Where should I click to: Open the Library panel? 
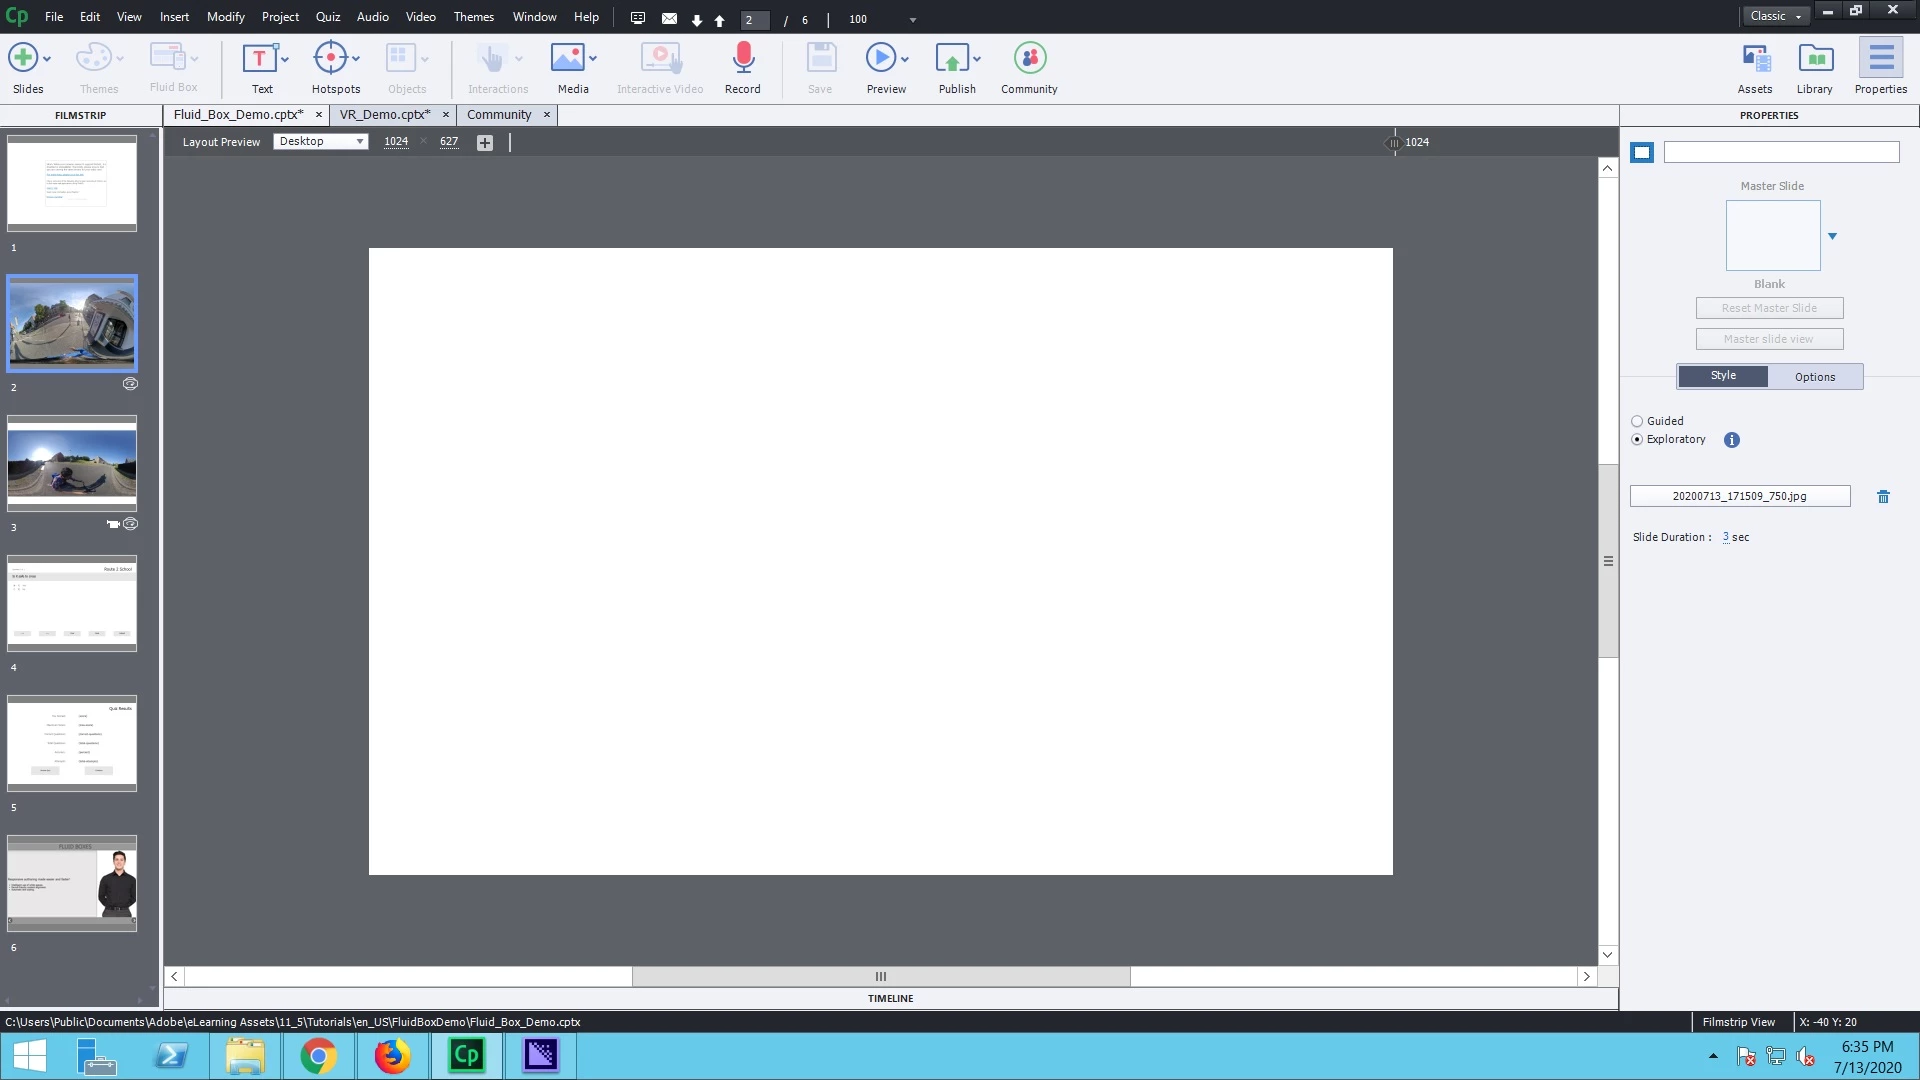tap(1814, 59)
